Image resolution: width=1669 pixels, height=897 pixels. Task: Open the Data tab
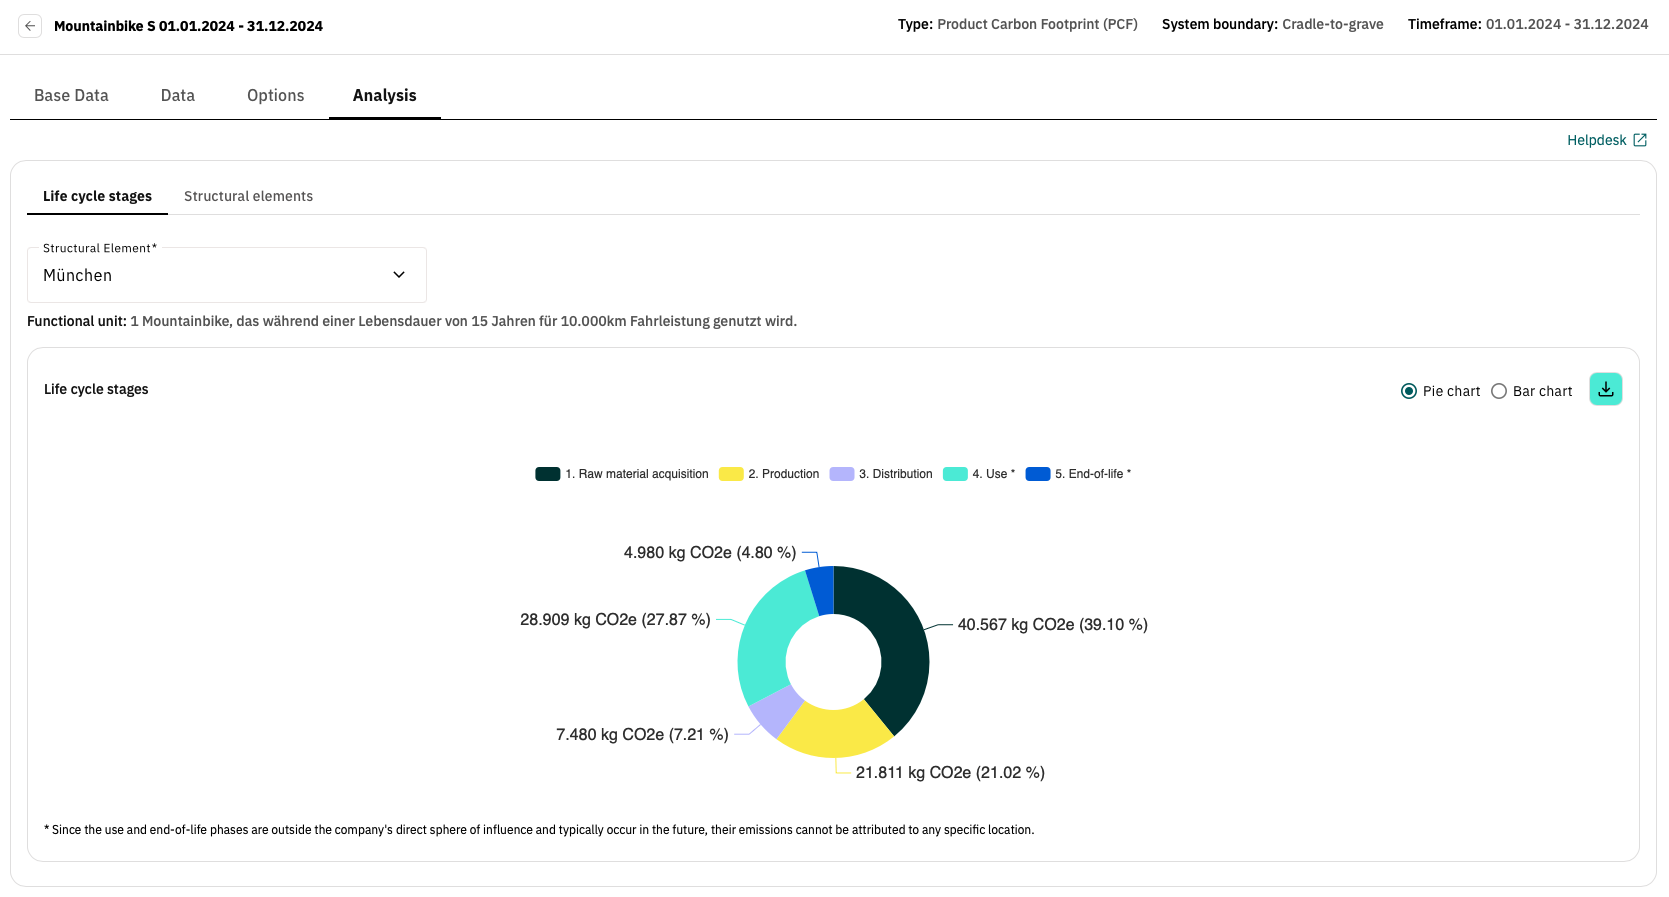tap(178, 95)
